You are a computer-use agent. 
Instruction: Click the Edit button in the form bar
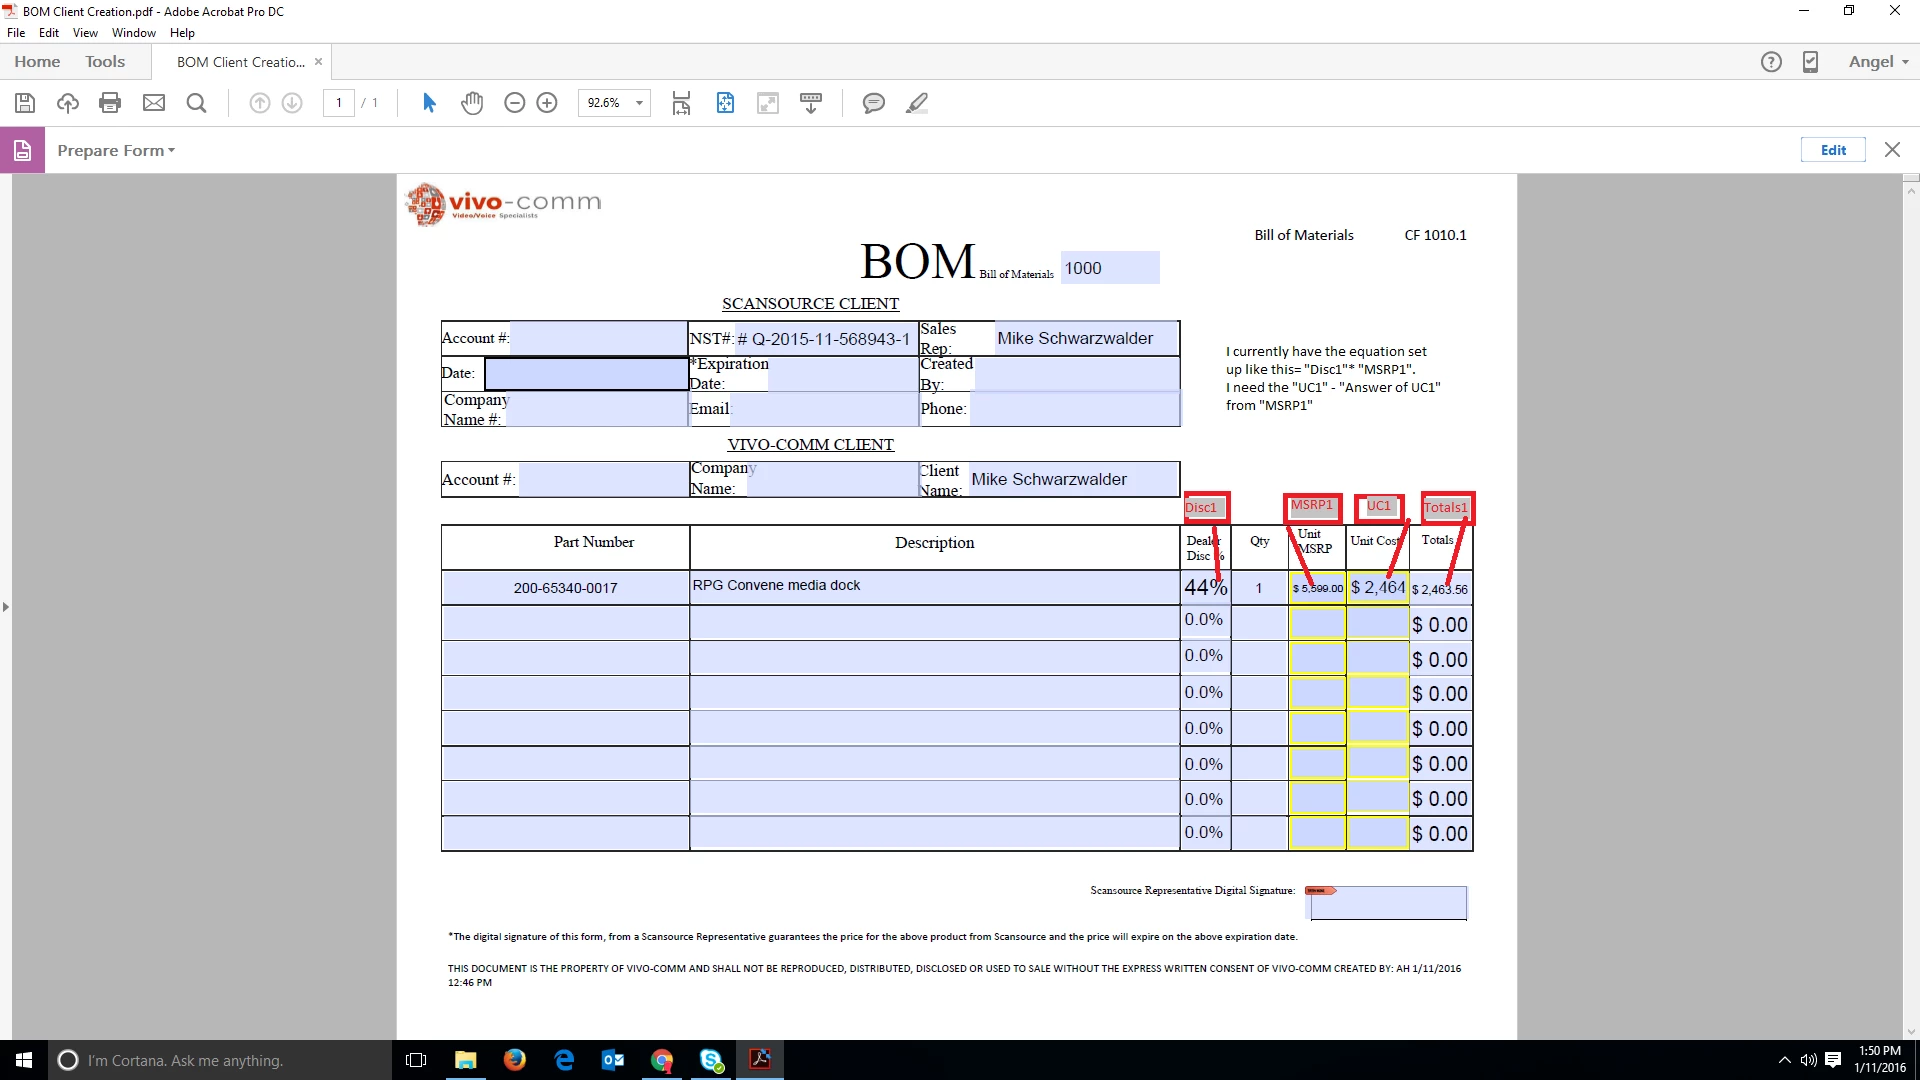pyautogui.click(x=1833, y=150)
